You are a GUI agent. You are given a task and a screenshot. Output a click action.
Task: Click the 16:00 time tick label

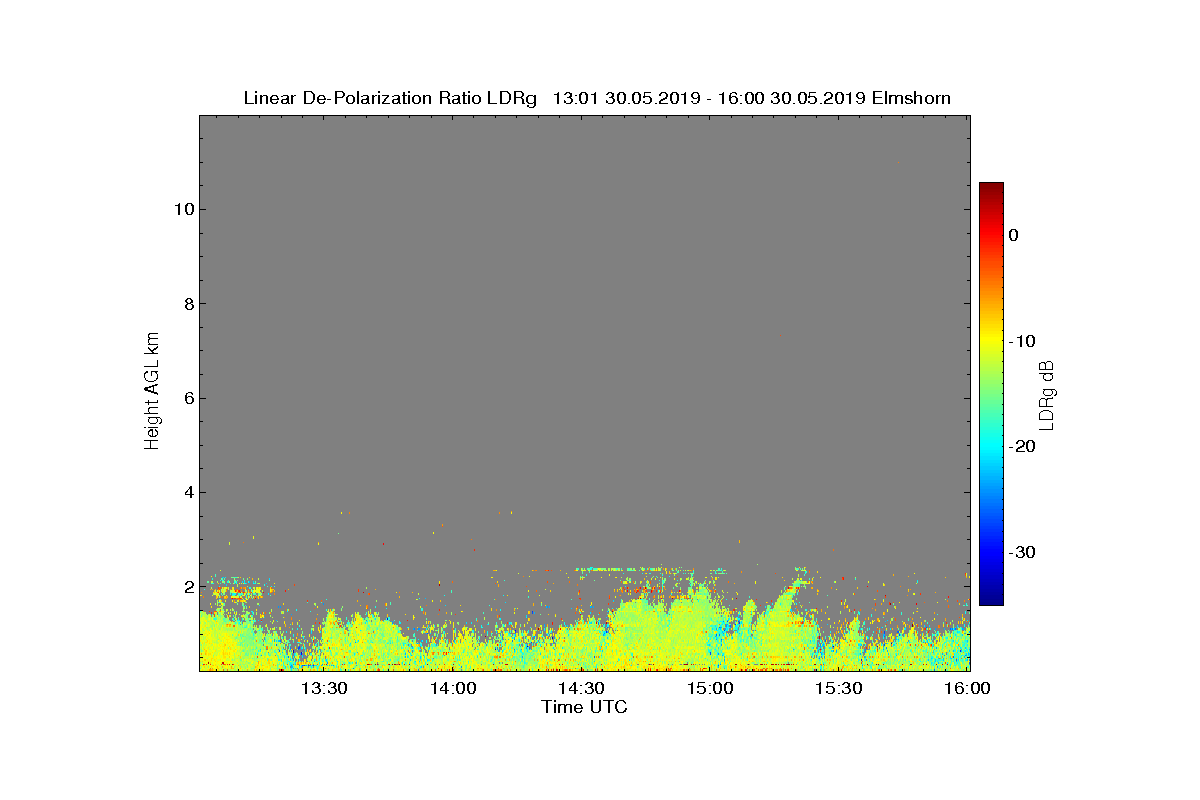[x=967, y=688]
